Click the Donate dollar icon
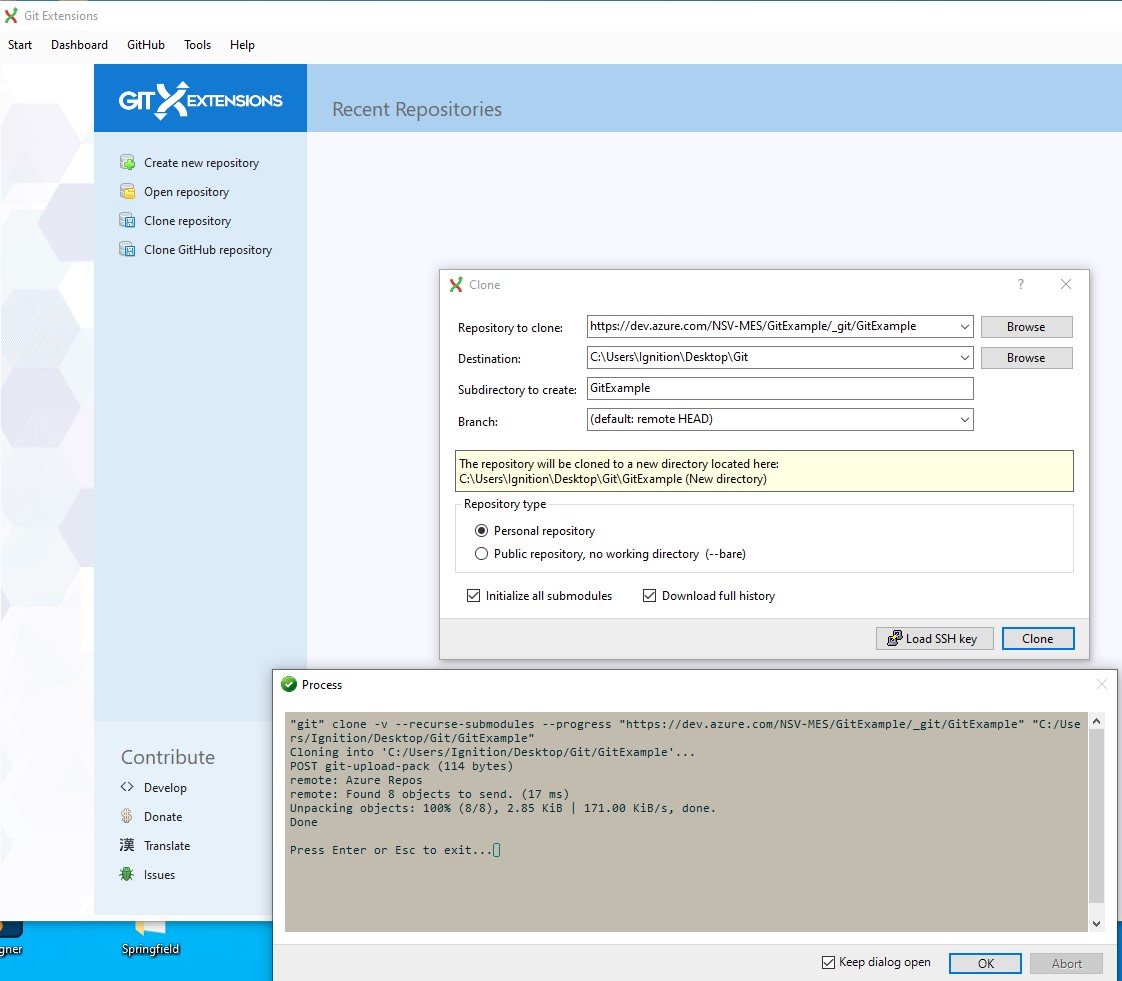1122x981 pixels. point(127,816)
